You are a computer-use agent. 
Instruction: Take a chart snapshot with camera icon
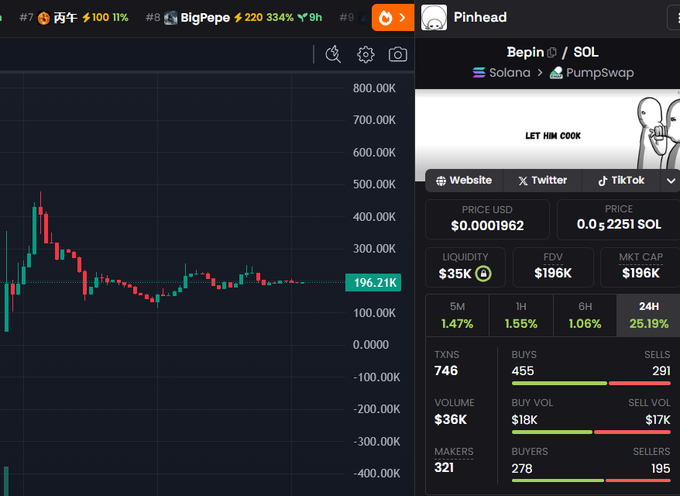point(398,55)
